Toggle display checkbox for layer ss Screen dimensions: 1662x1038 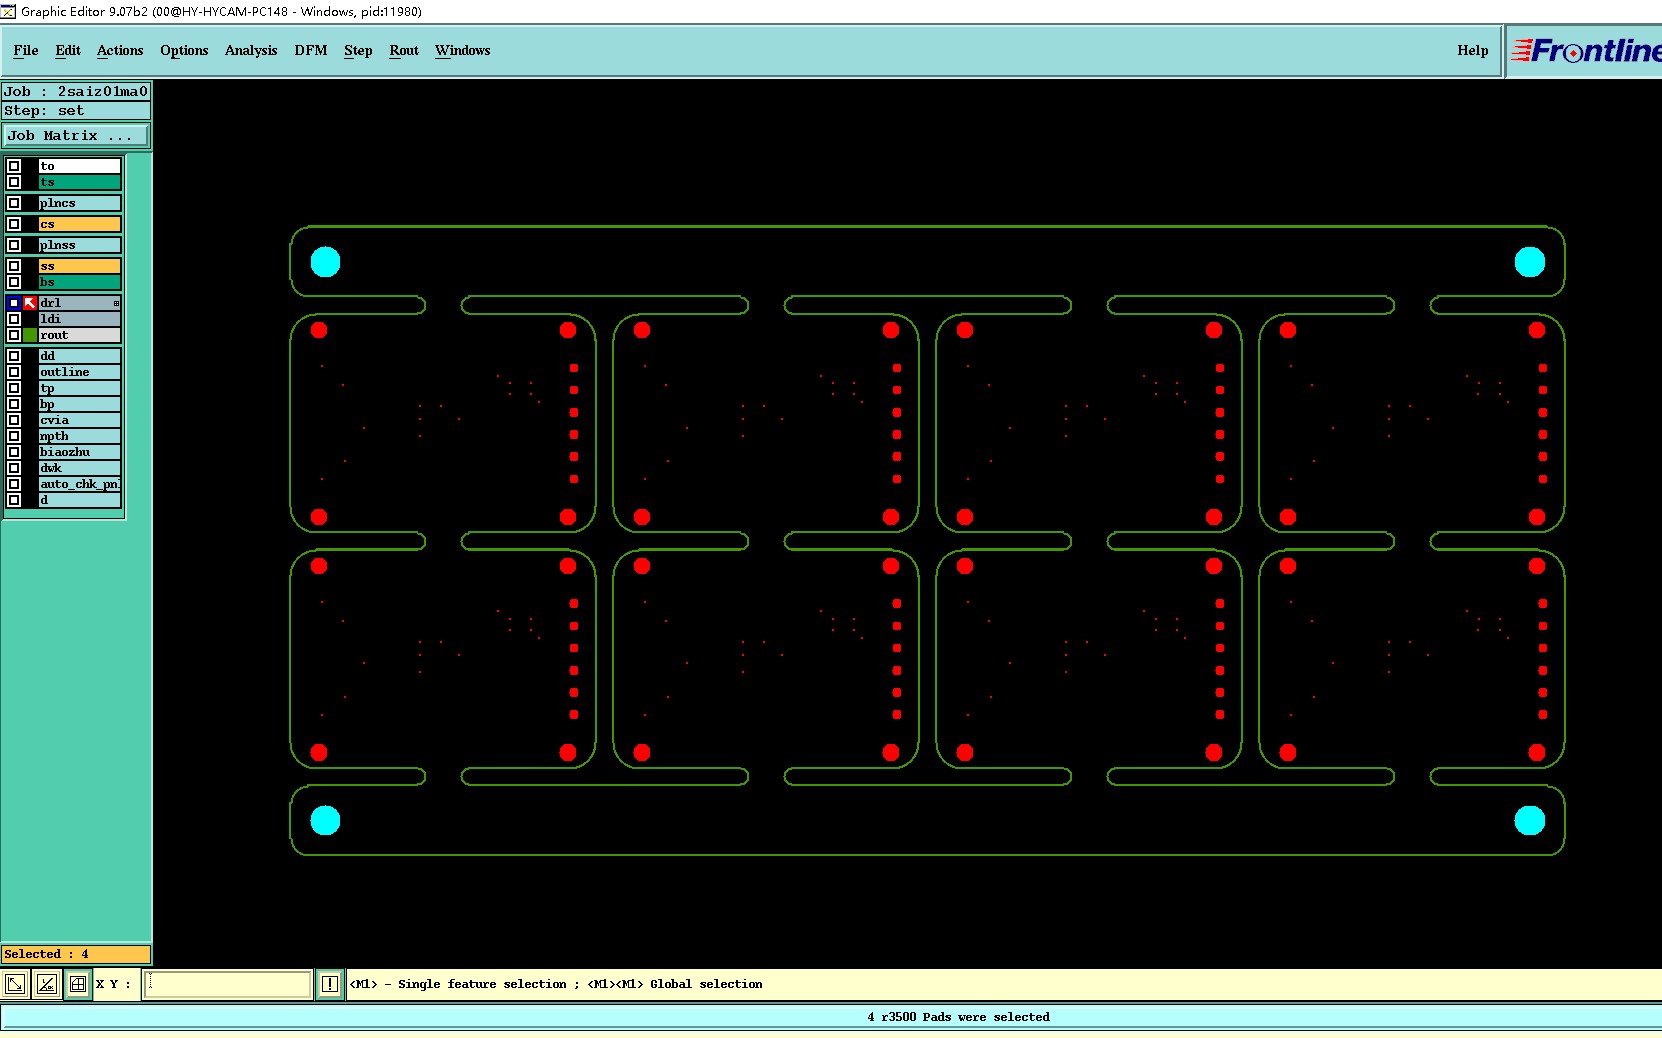(14, 266)
